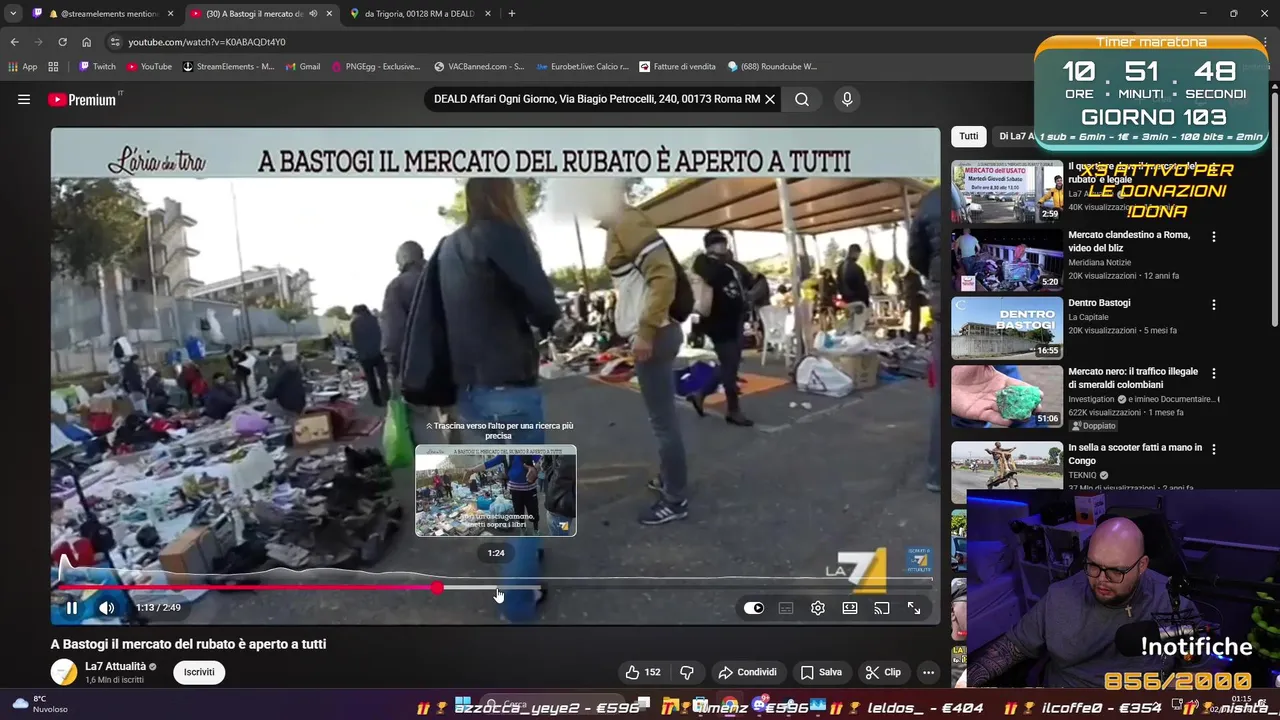Dislike the video with thumbs down
1280x720 pixels.
[687, 672]
